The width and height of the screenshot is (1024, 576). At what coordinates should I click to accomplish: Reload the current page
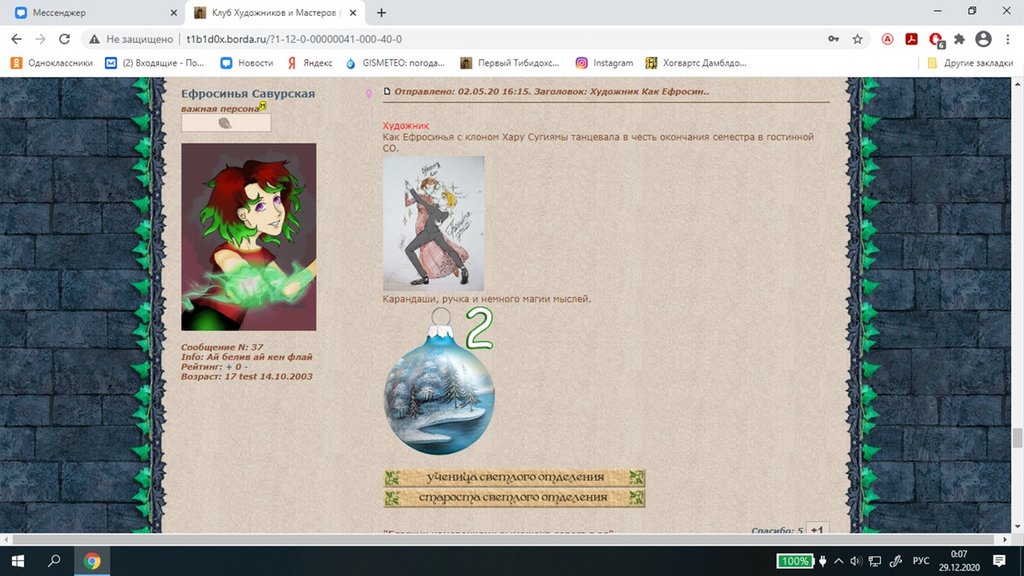(64, 39)
